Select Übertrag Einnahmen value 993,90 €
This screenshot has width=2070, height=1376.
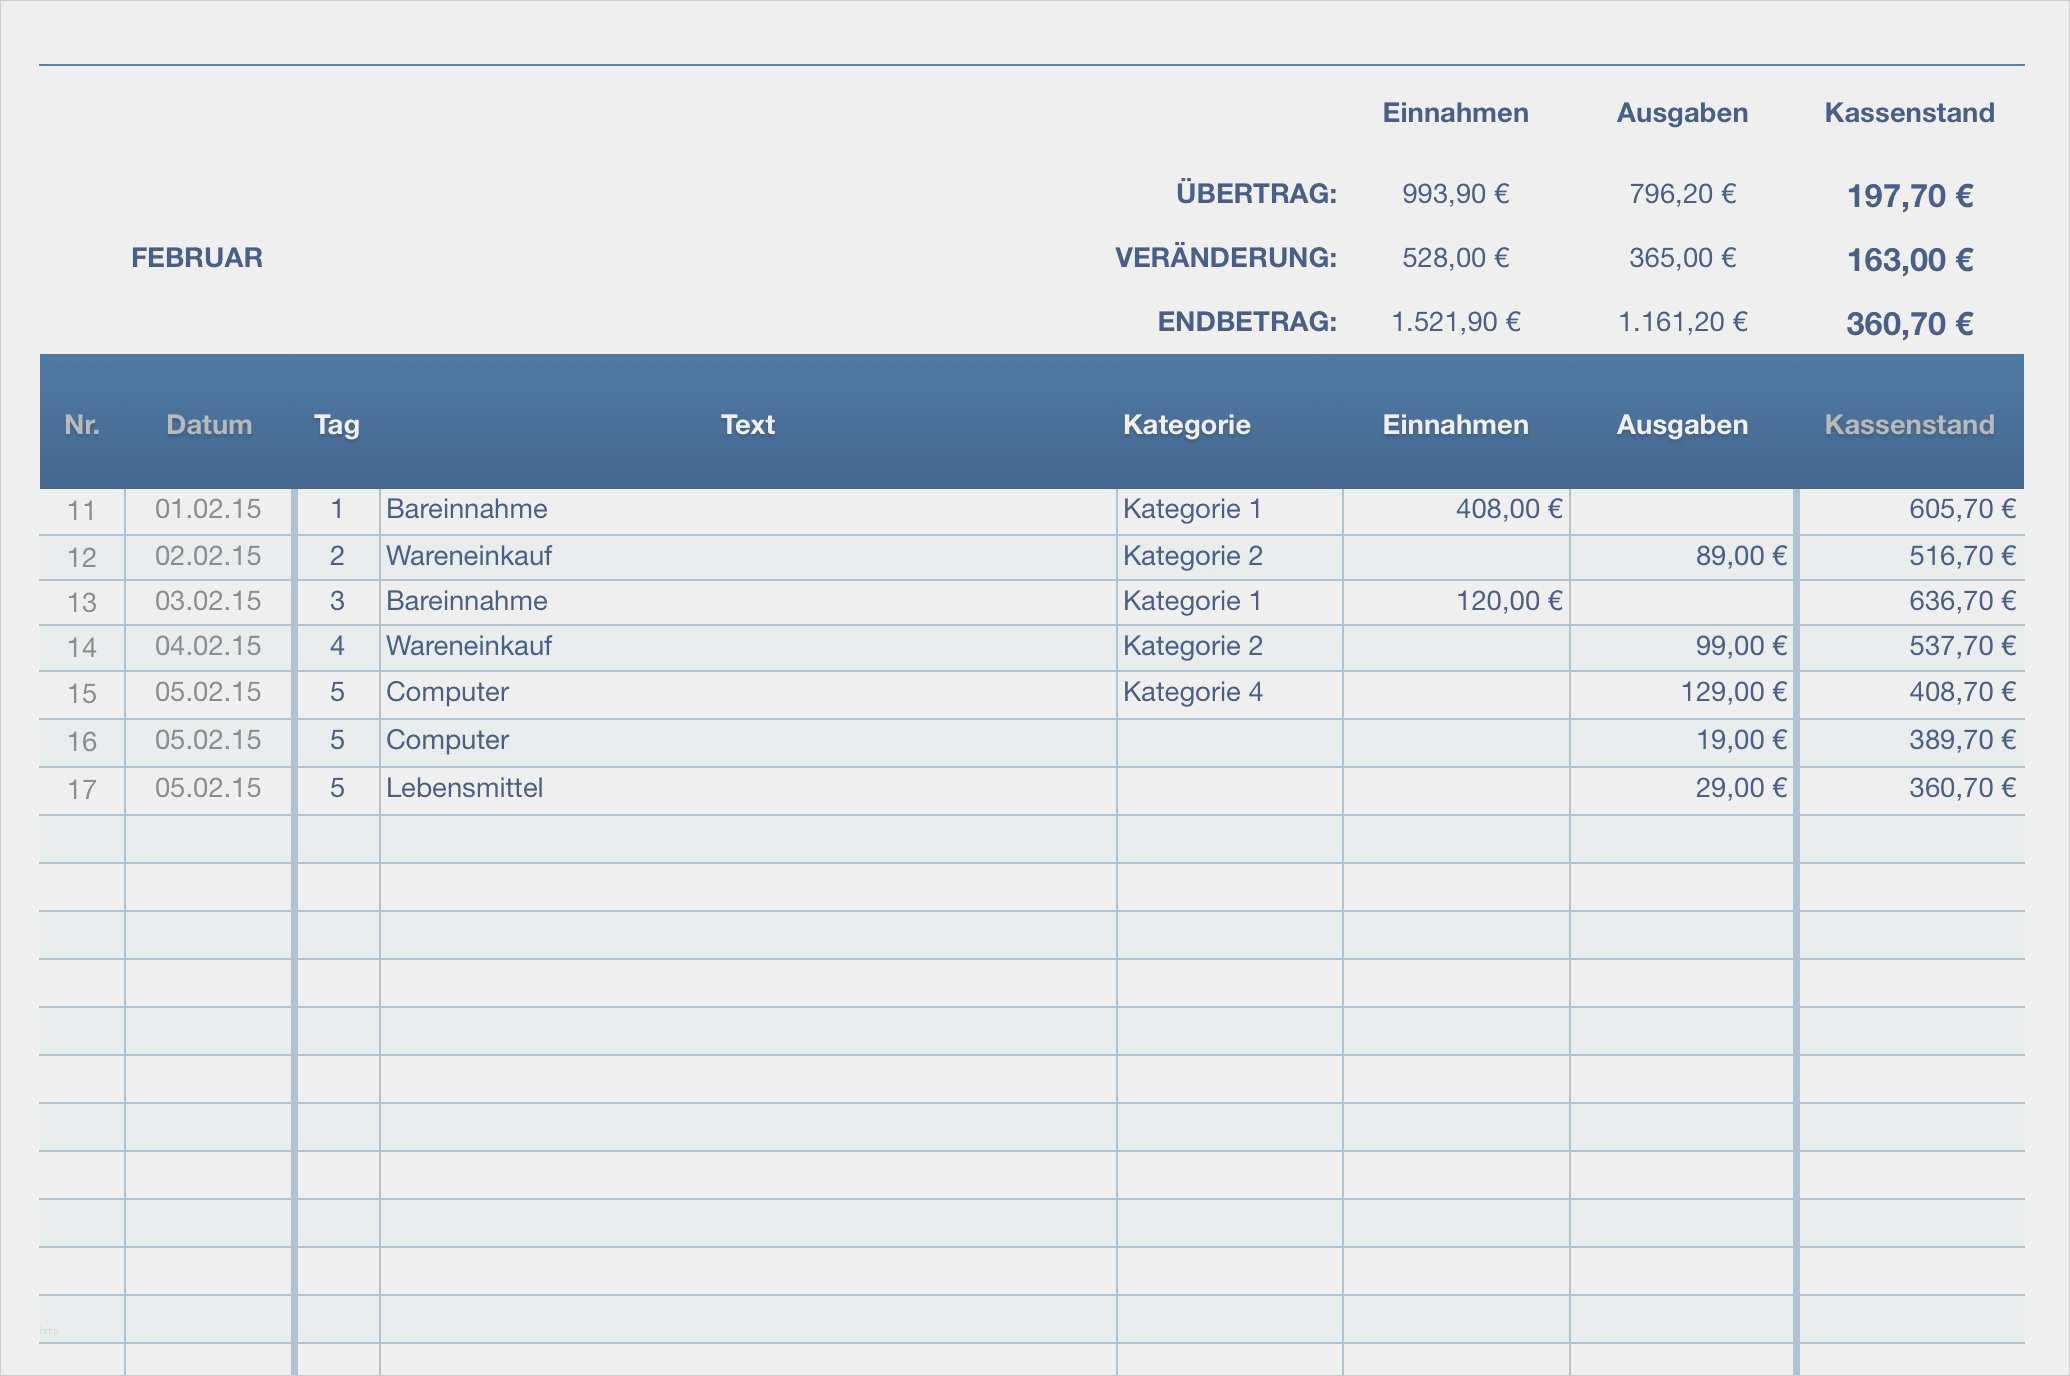pos(1455,194)
